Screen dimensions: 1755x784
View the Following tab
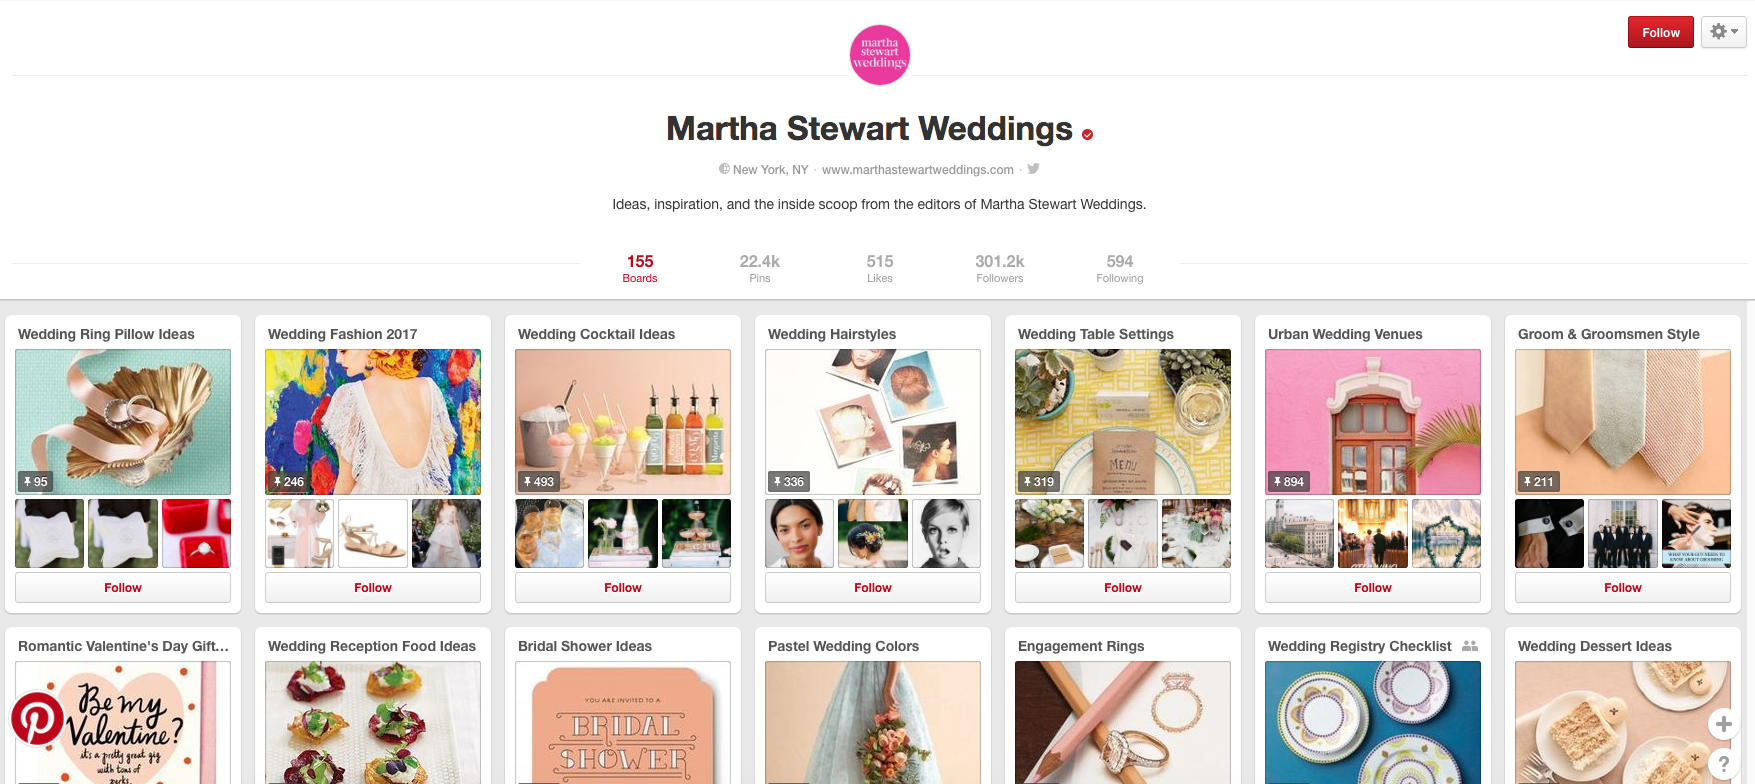[x=1120, y=268]
